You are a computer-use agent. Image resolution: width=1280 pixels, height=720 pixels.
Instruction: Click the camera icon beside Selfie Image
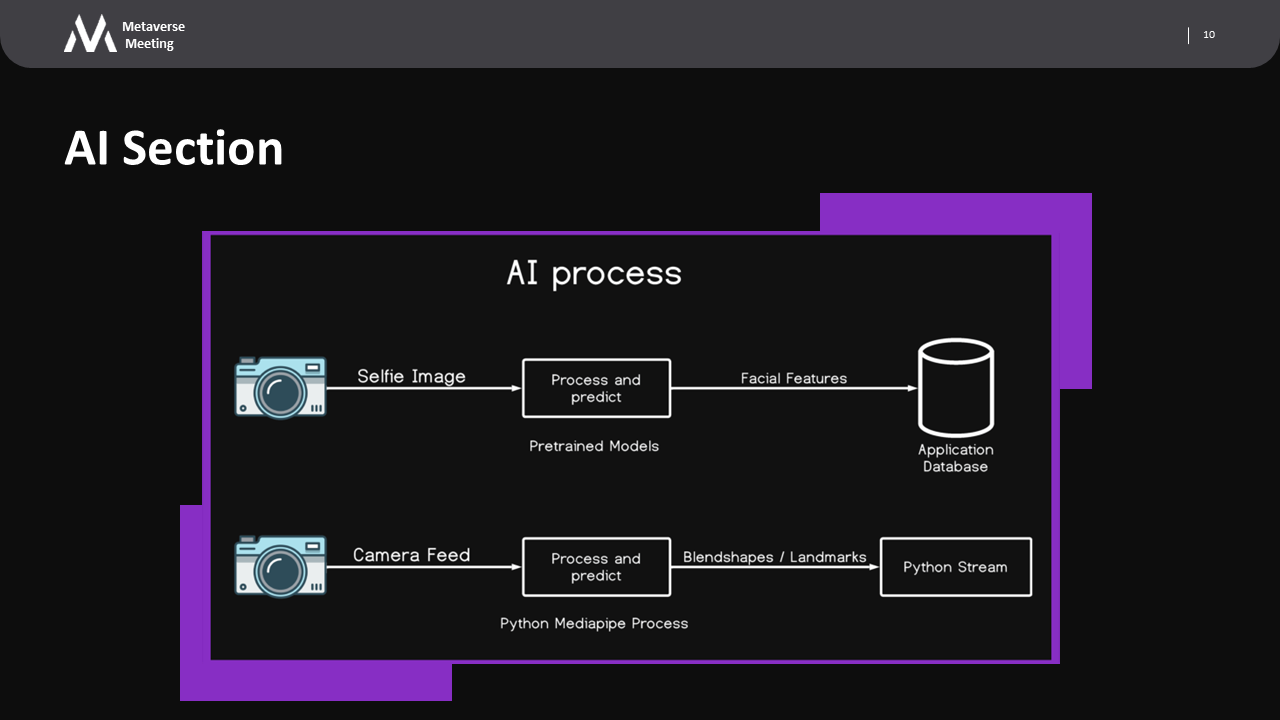point(280,386)
